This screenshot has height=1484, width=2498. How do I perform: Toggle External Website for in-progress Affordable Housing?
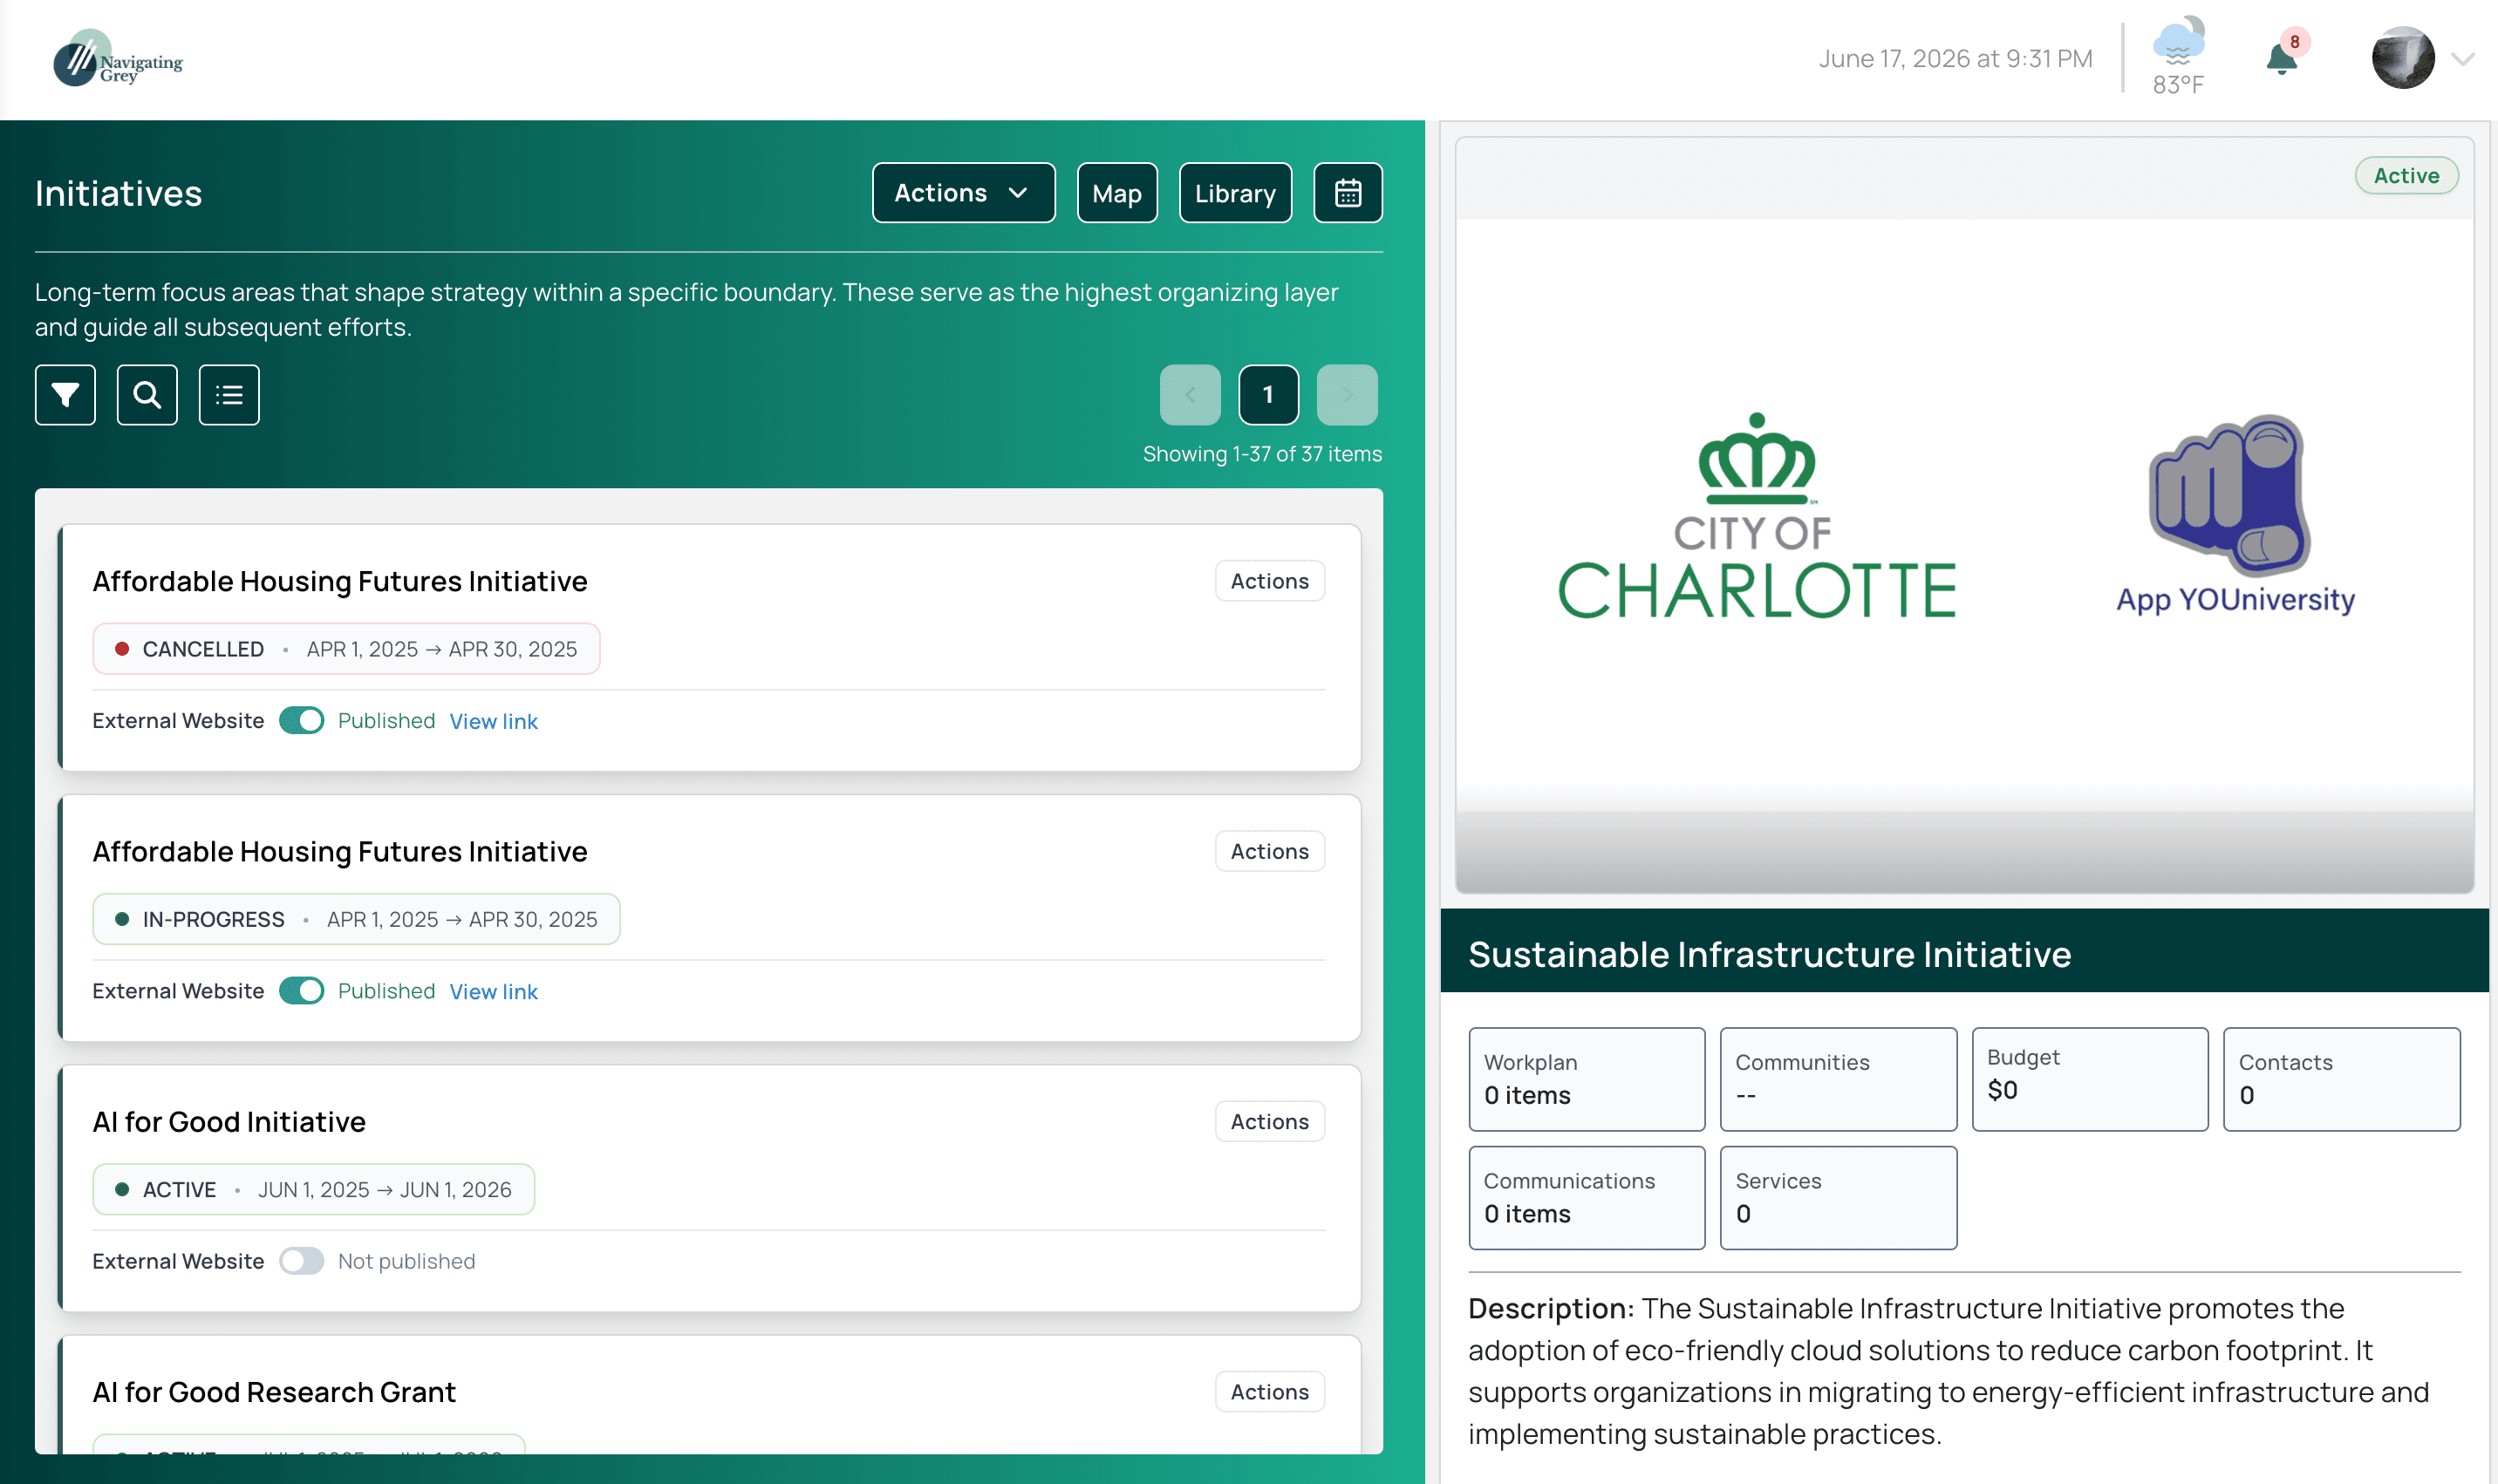(301, 990)
